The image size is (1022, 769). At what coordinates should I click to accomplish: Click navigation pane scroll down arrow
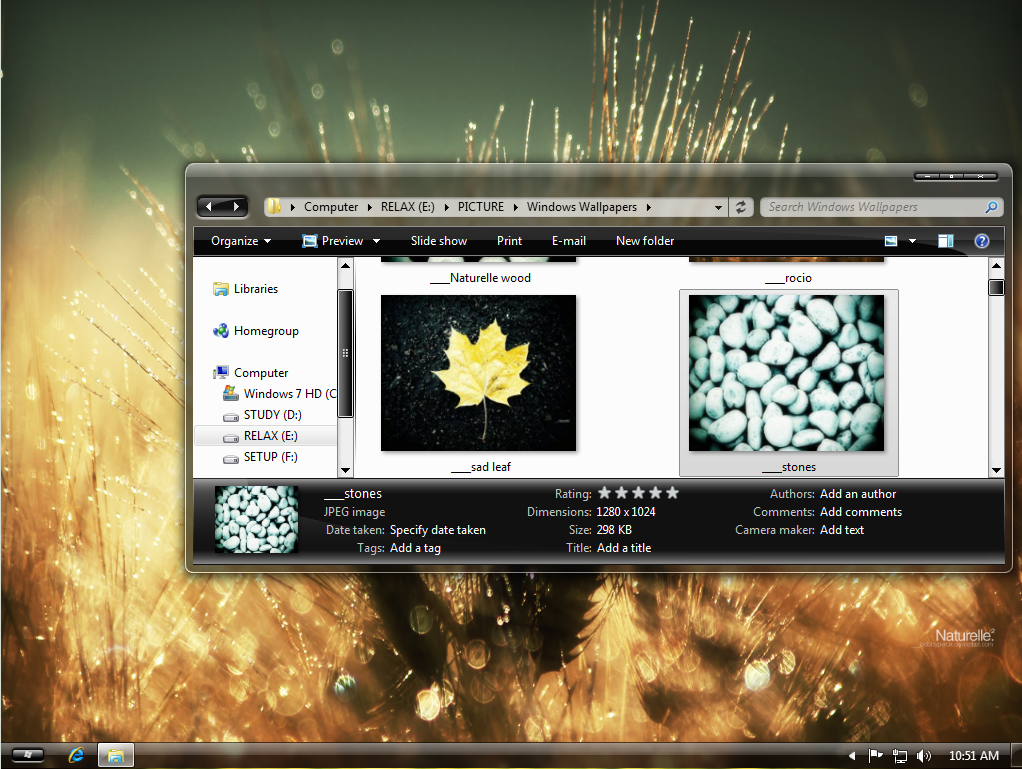(345, 470)
